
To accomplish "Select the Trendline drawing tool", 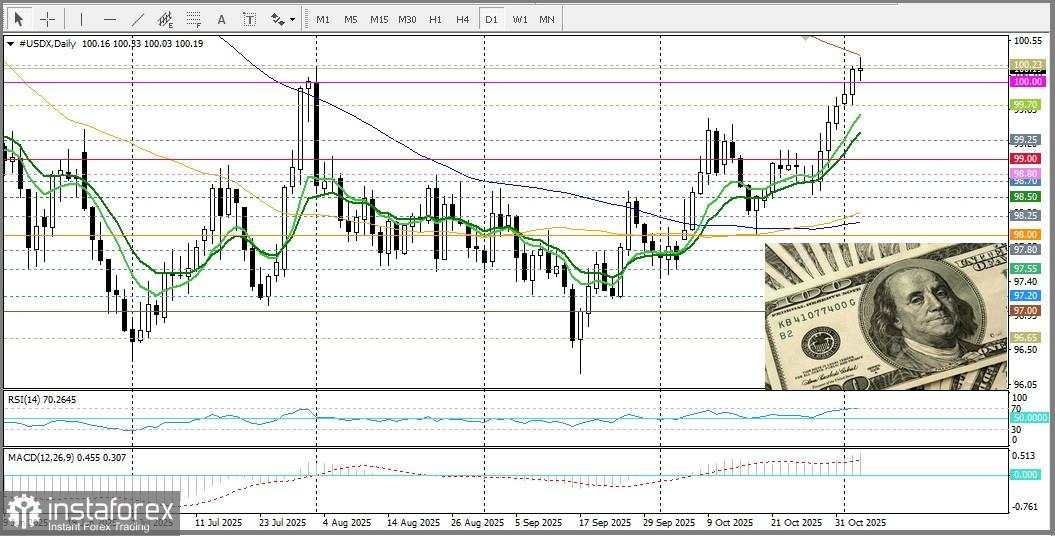I will coord(138,20).
